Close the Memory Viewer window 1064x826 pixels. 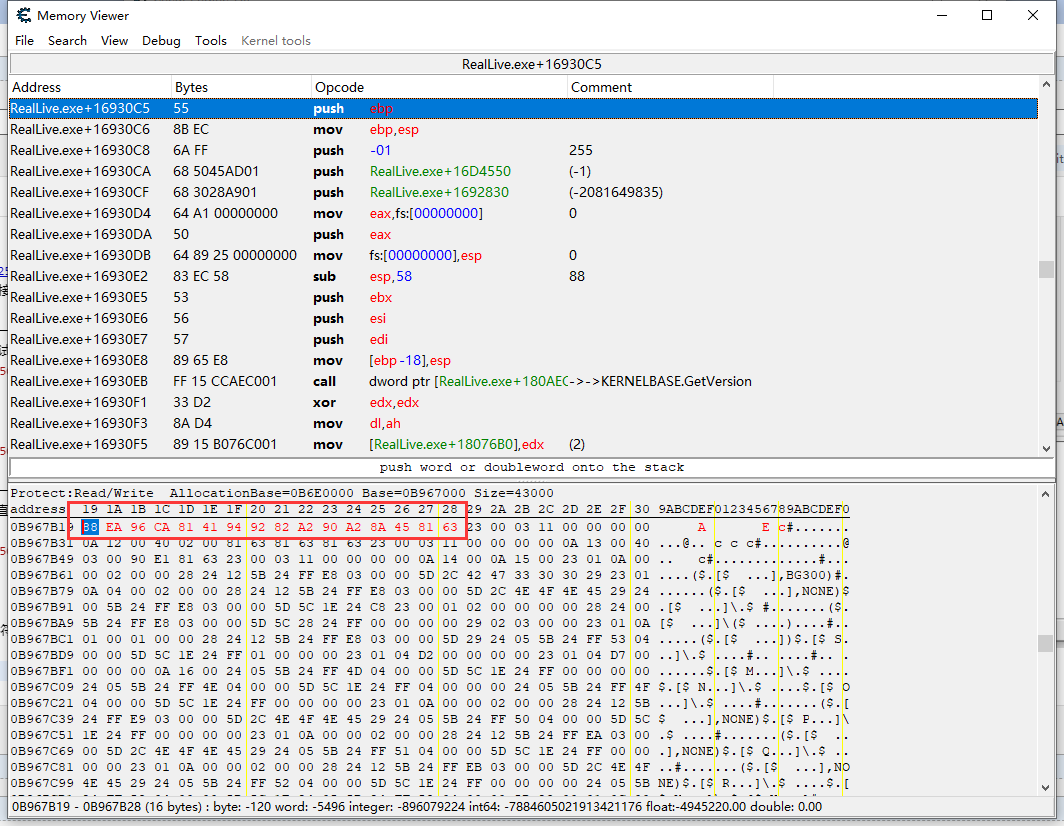[x=1033, y=15]
